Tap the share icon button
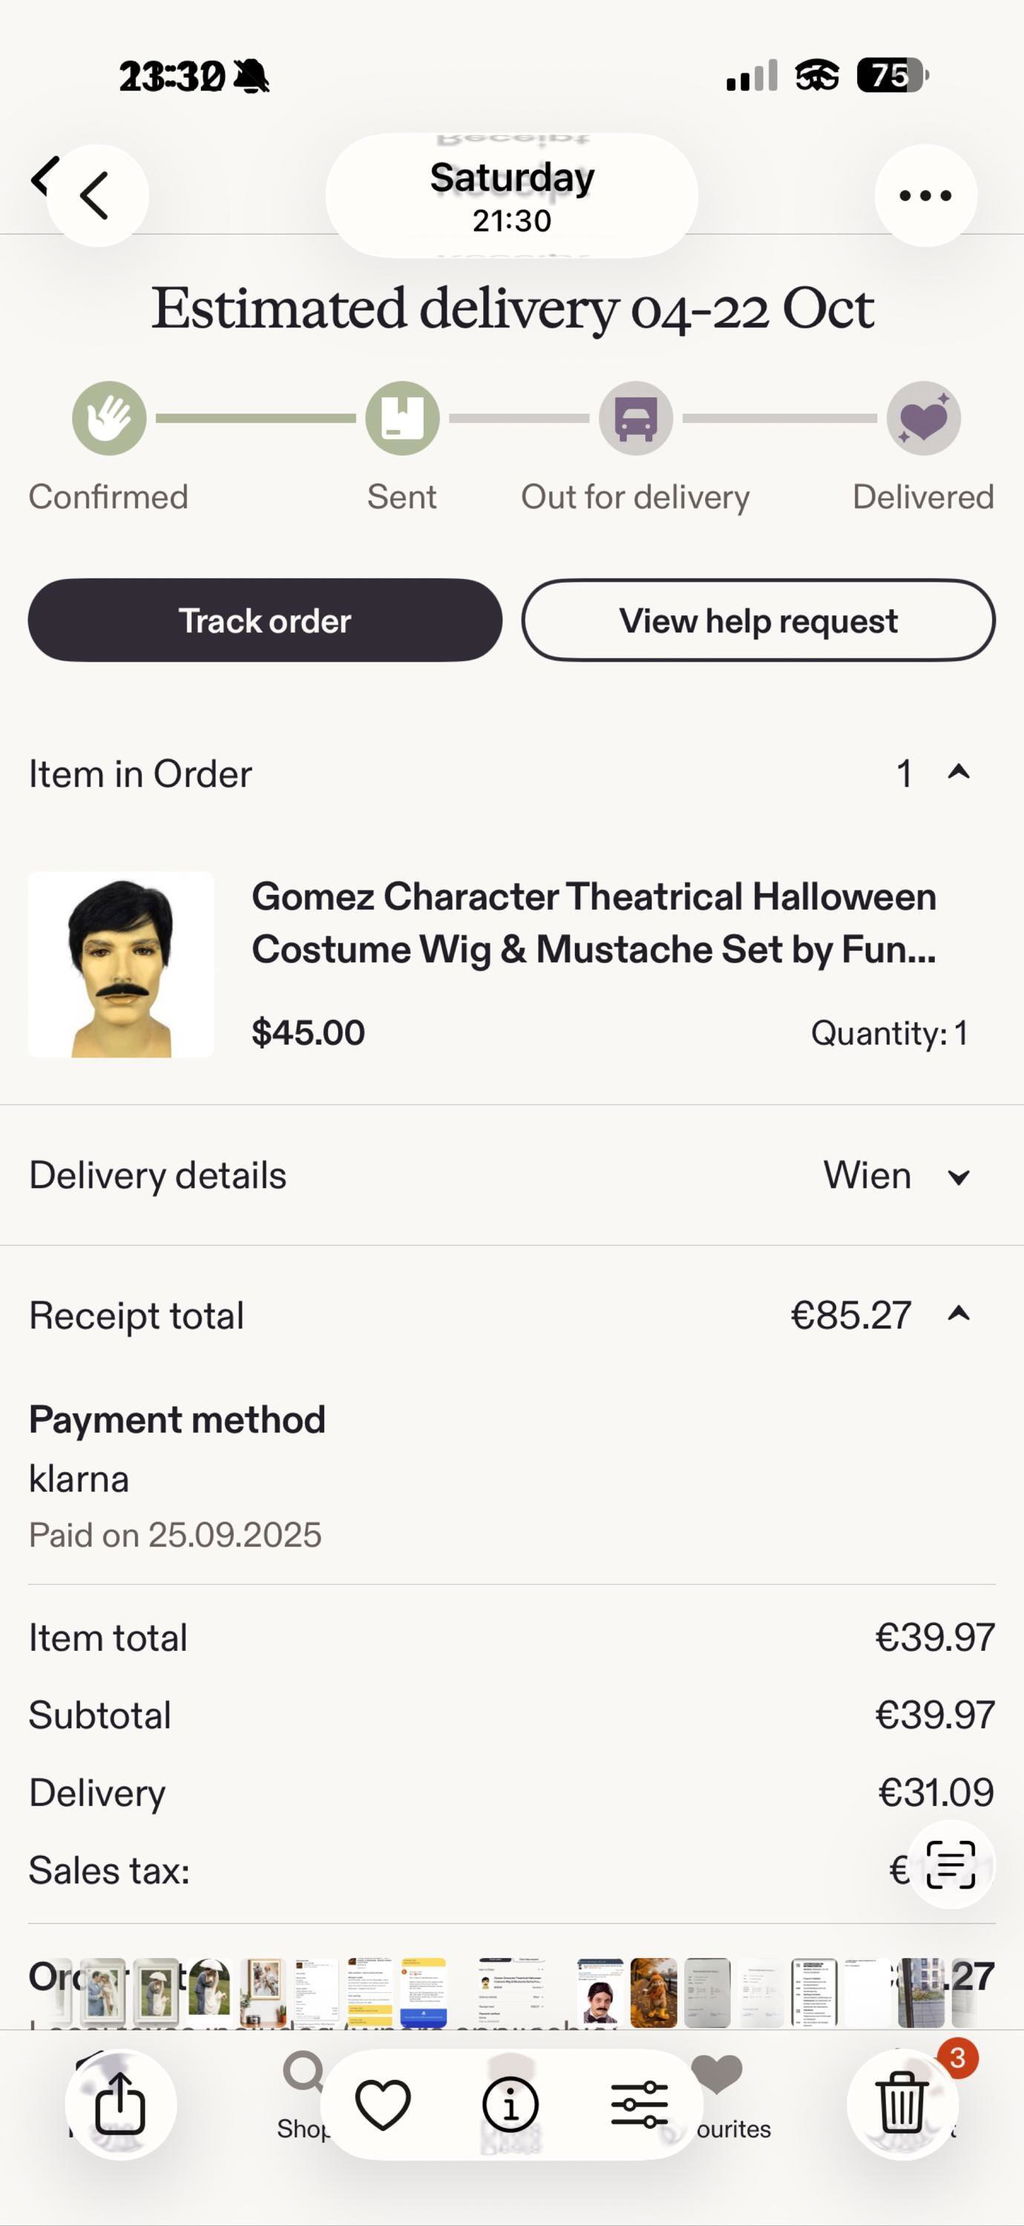The image size is (1024, 2226). tap(120, 2104)
